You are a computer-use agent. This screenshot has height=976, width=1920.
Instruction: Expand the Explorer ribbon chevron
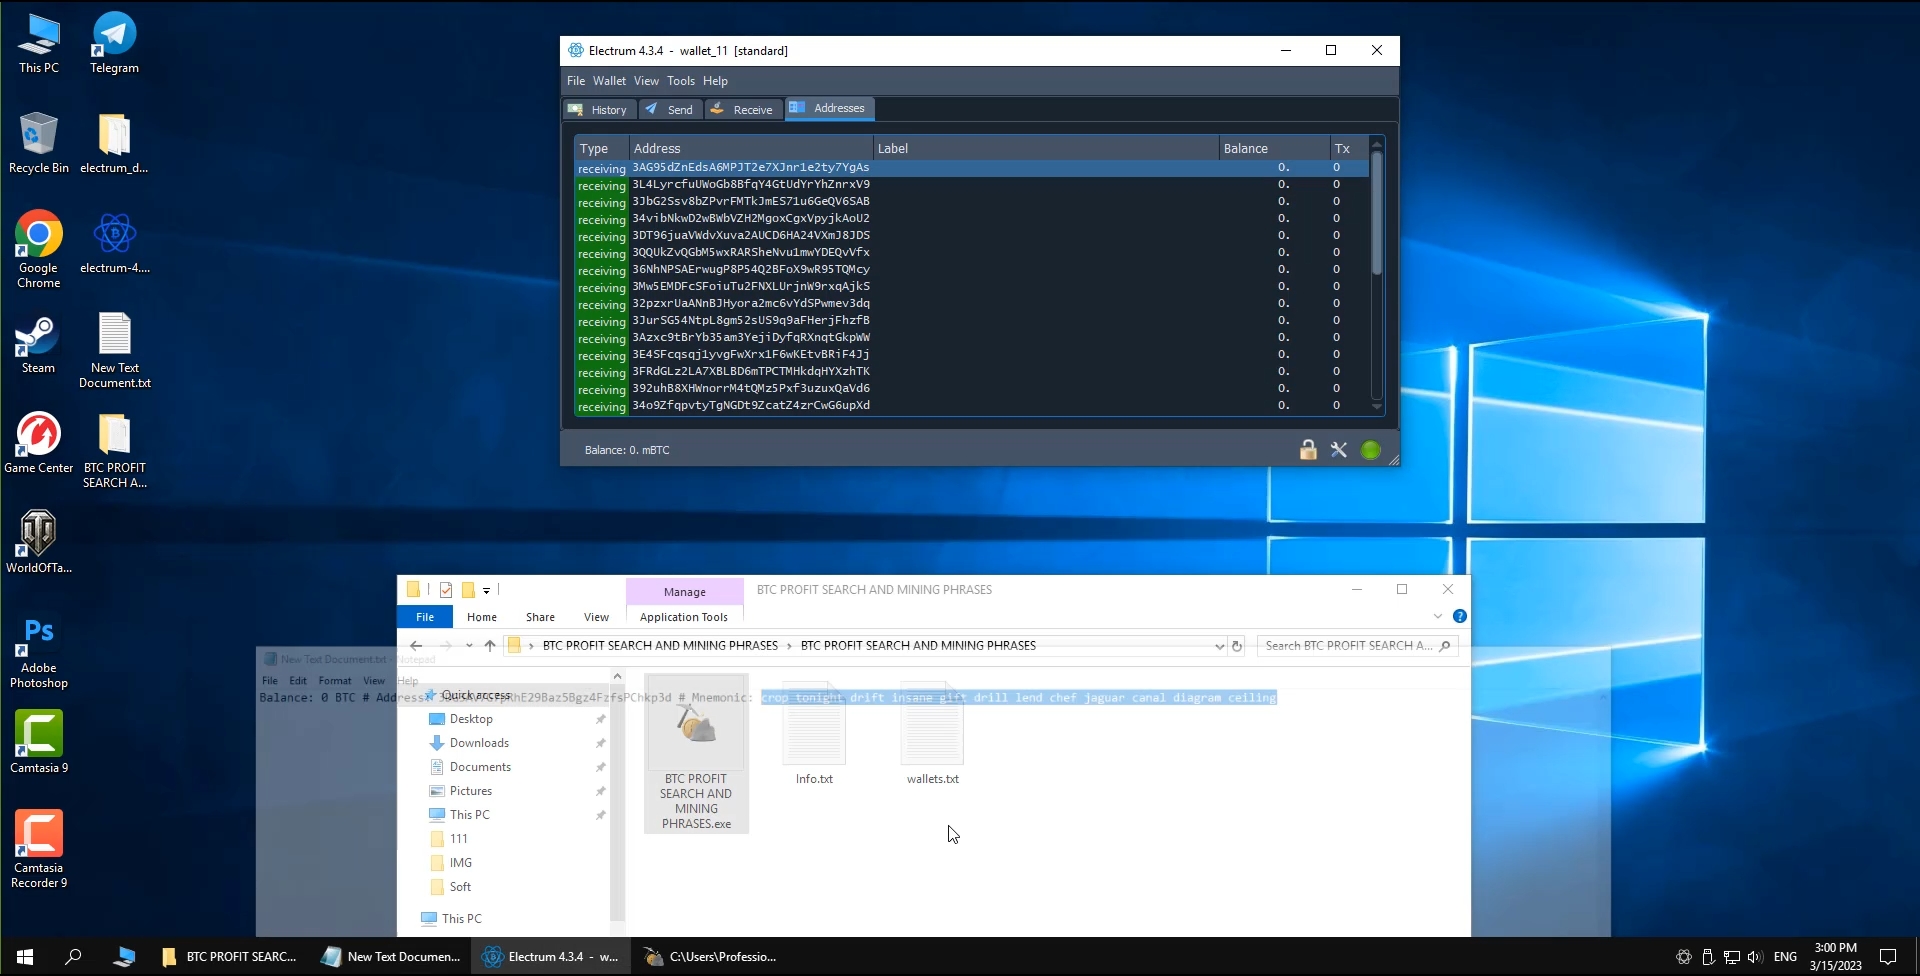pos(1438,616)
